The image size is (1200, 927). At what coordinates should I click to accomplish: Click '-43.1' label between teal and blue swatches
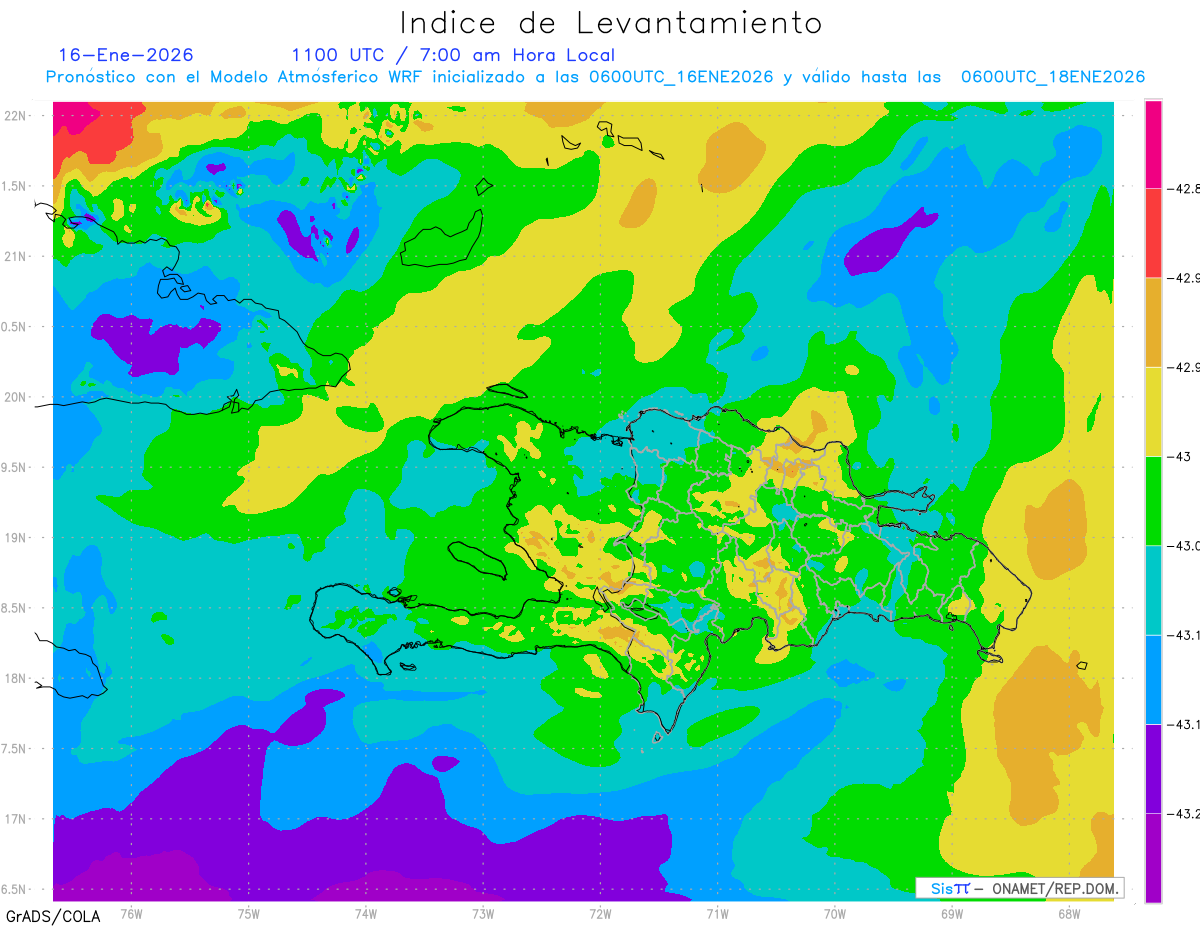1184,635
